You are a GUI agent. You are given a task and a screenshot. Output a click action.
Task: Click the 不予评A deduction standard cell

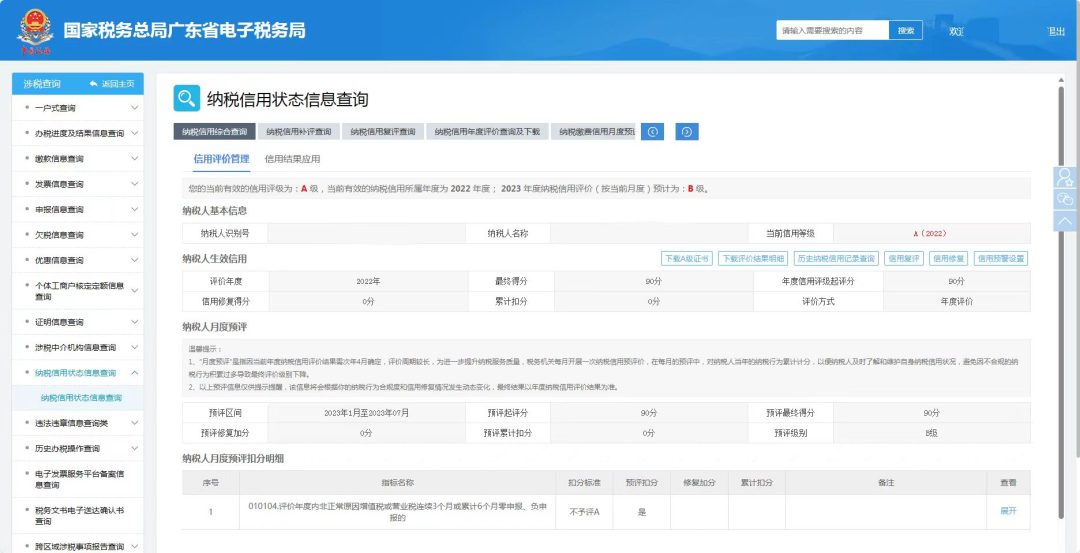pos(584,512)
